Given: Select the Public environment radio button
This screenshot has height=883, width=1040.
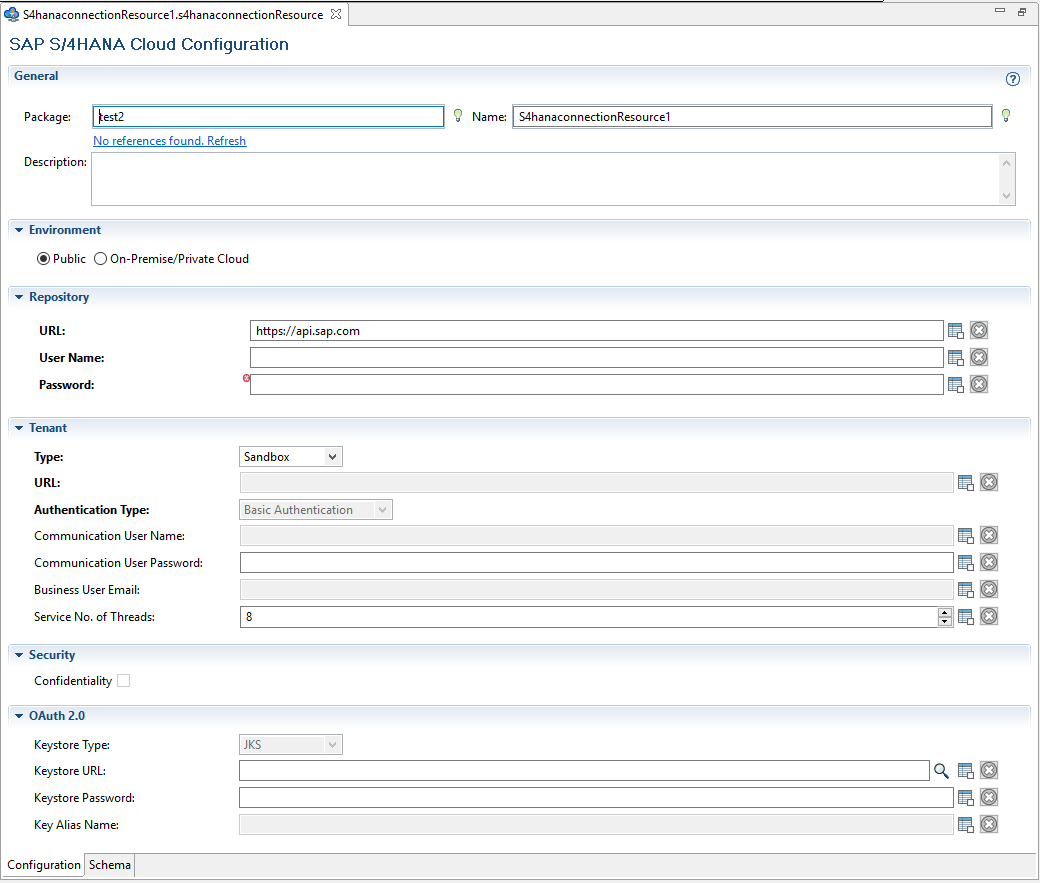Looking at the screenshot, I should coord(43,259).
